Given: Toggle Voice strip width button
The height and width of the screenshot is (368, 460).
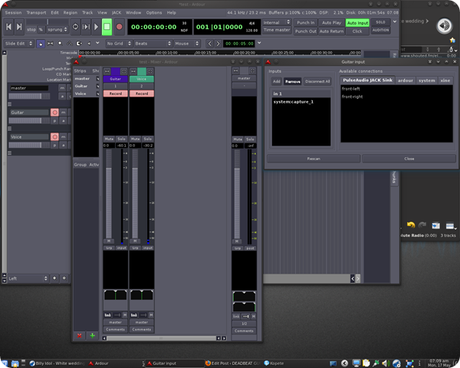Looking at the screenshot, I should (150, 71).
